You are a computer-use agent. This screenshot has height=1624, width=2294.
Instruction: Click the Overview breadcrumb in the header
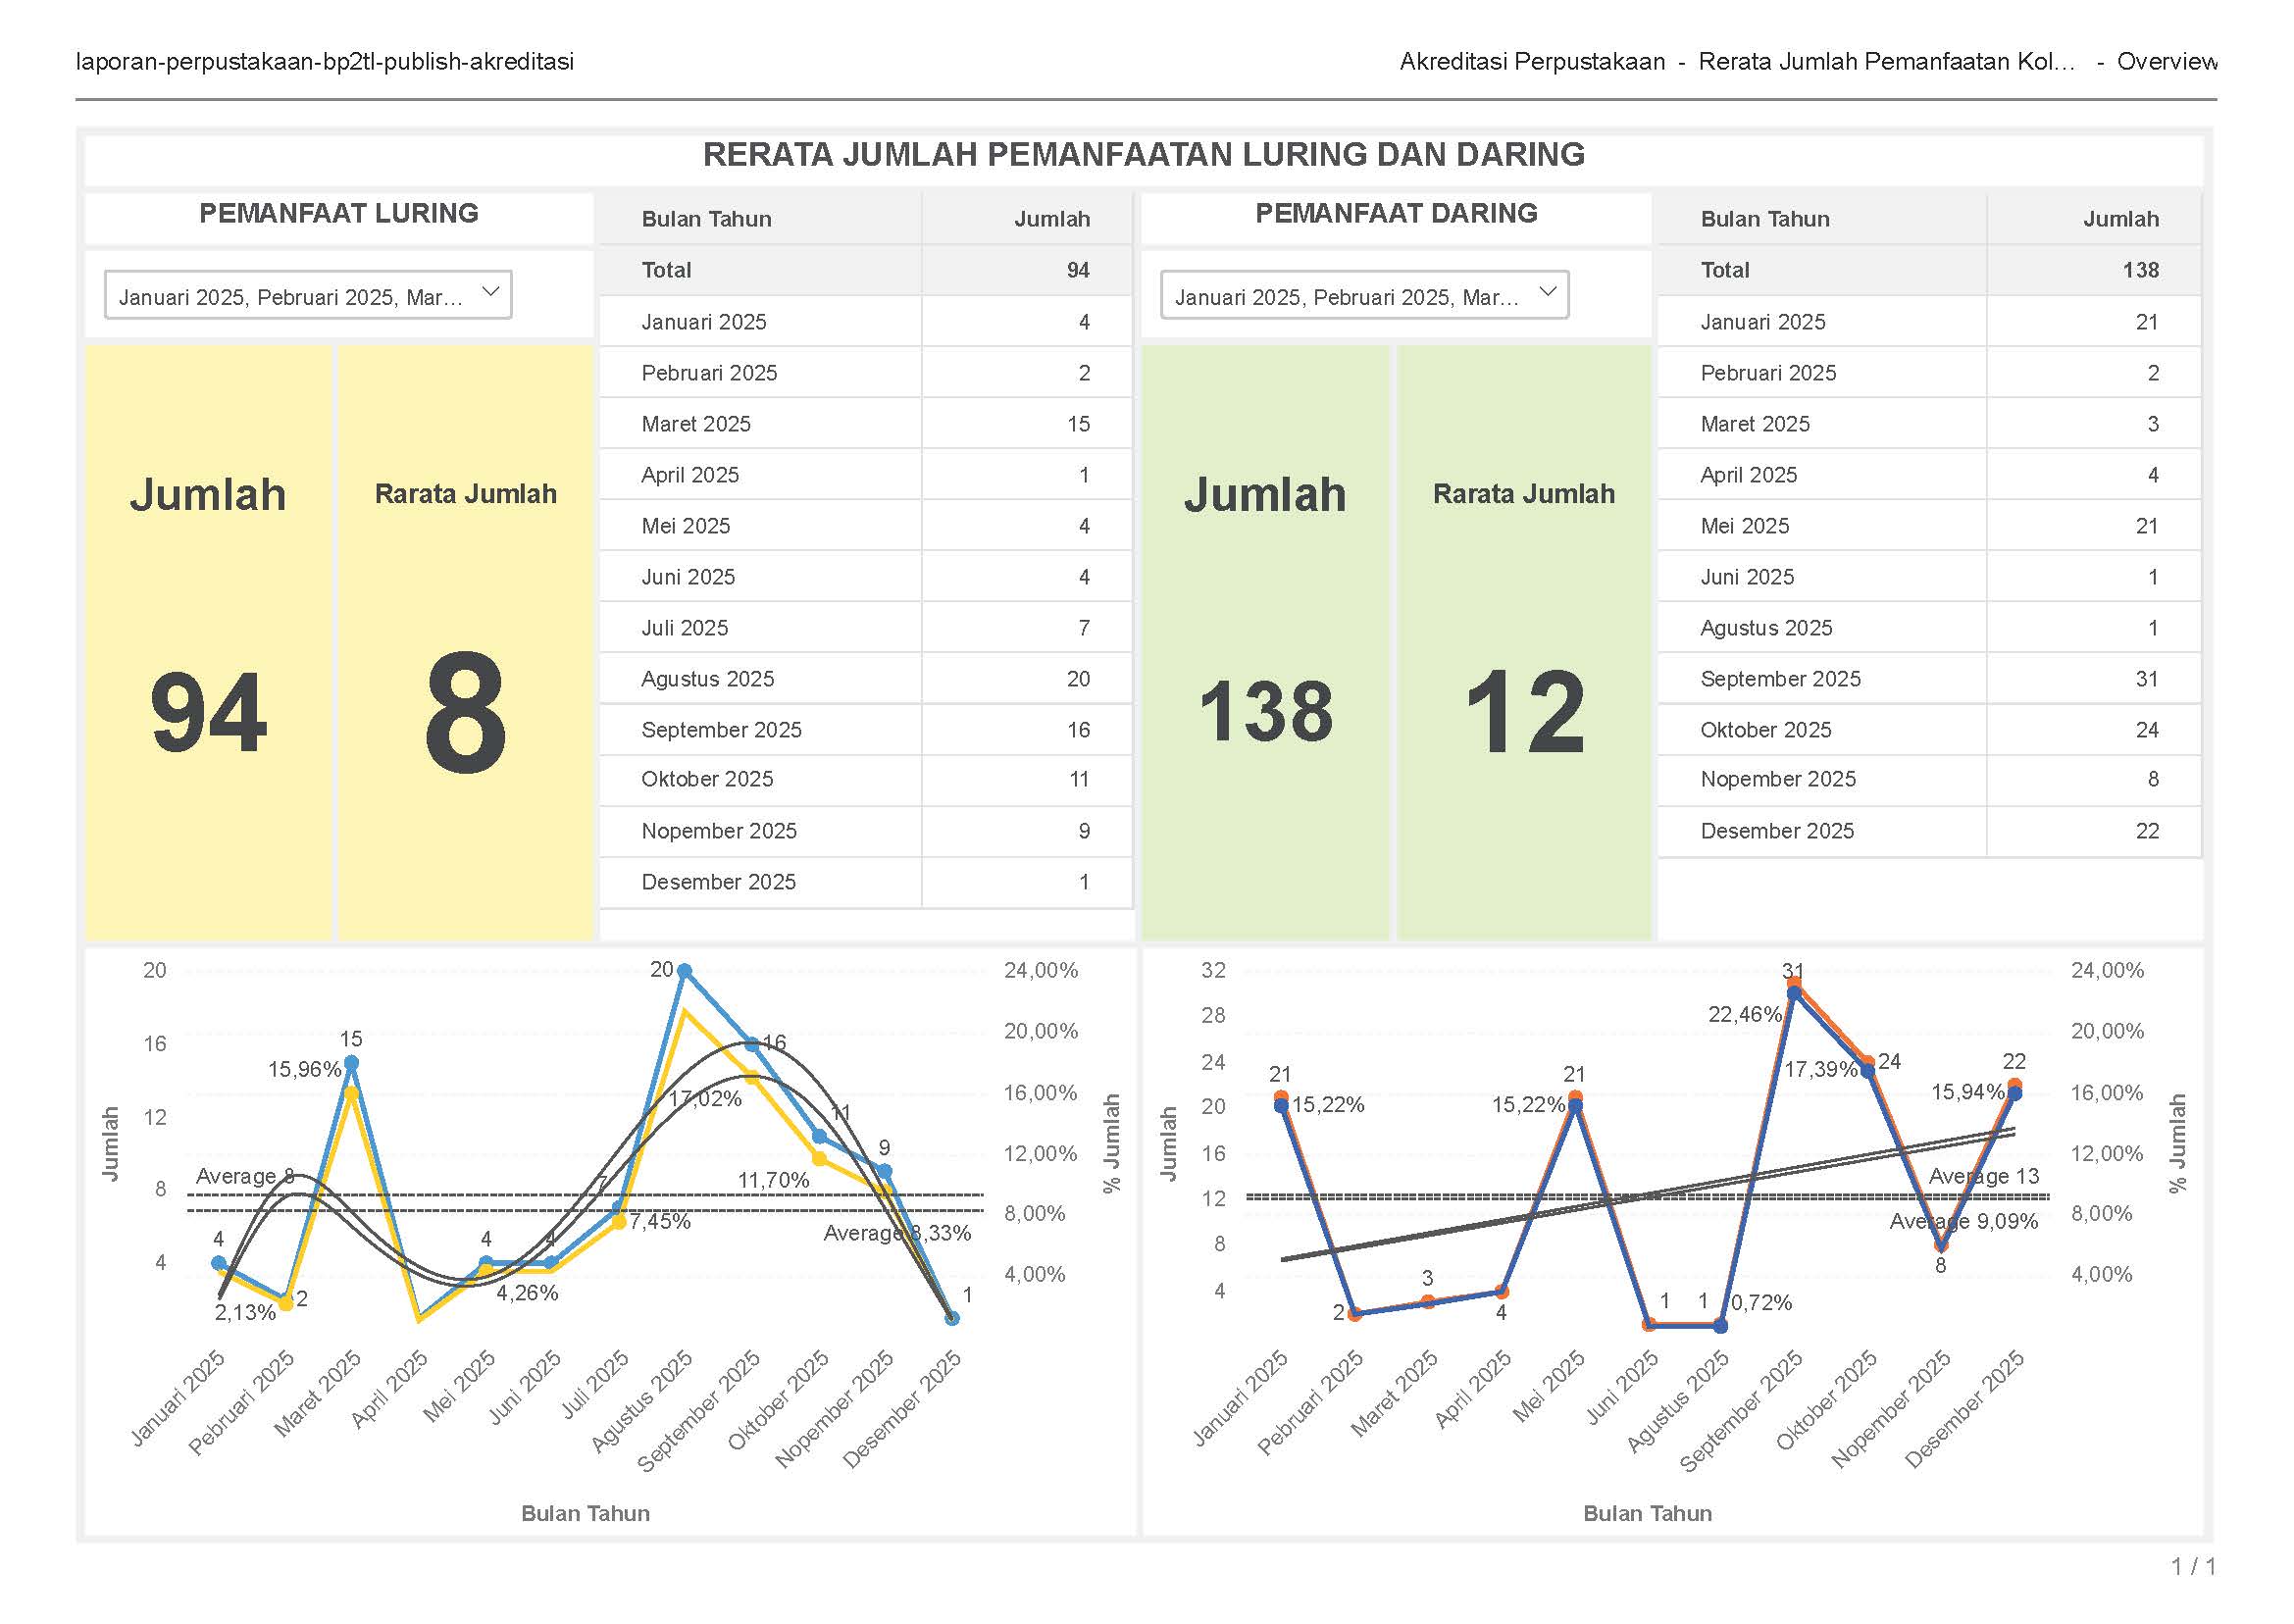pyautogui.click(x=2166, y=62)
